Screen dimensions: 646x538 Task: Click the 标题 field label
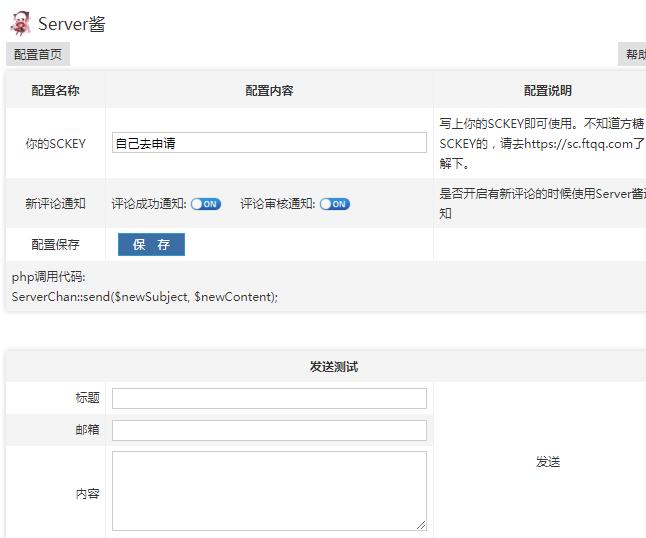pos(87,398)
